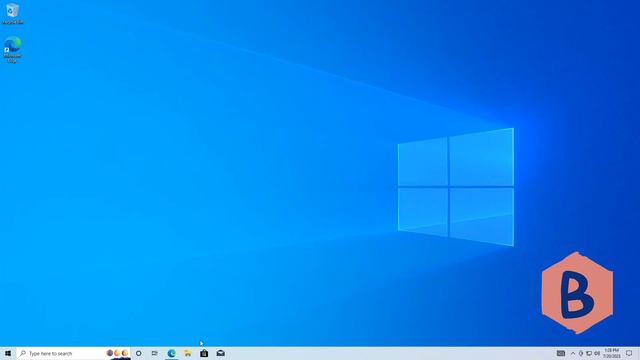Screen dimensions: 640x360
Task: Open the Mail app from the taskbar
Action: point(220,353)
